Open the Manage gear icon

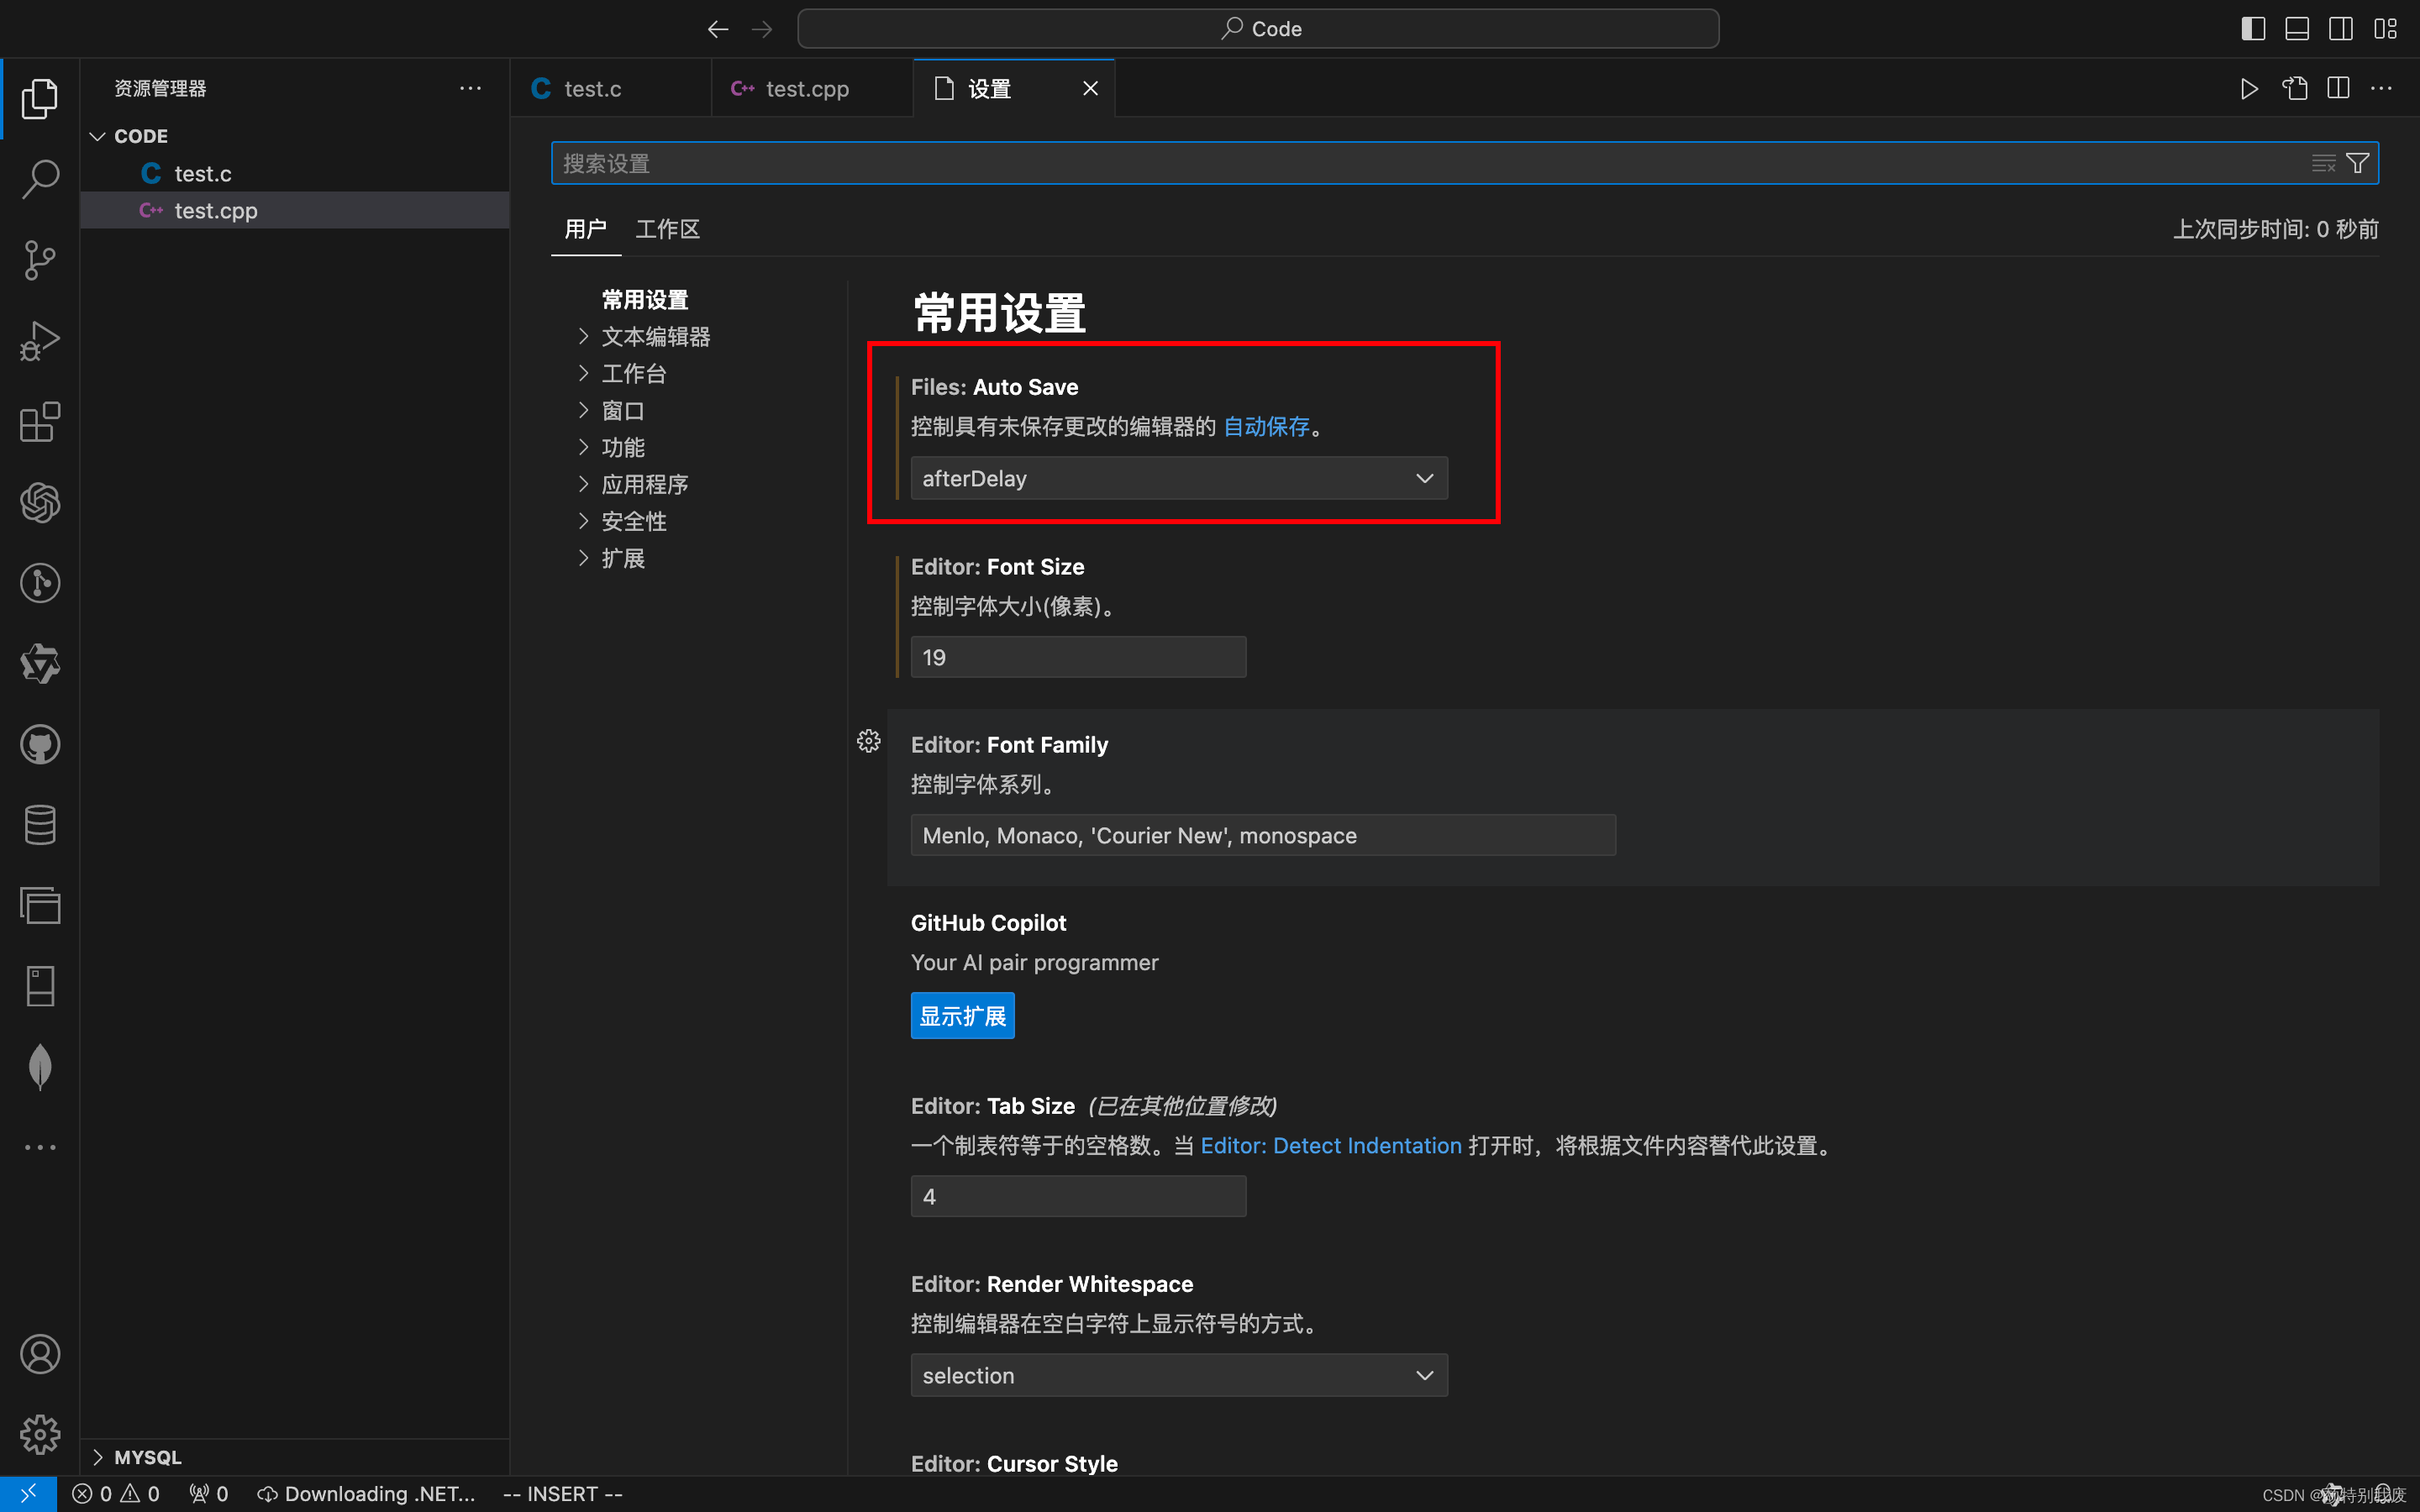pos(40,1435)
